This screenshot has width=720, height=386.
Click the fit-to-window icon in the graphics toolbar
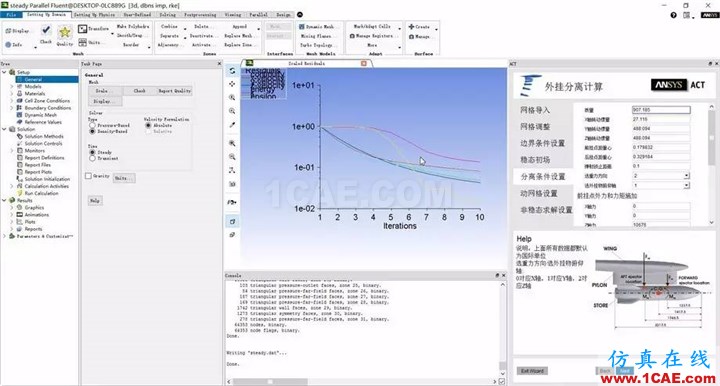pyautogui.click(x=232, y=143)
